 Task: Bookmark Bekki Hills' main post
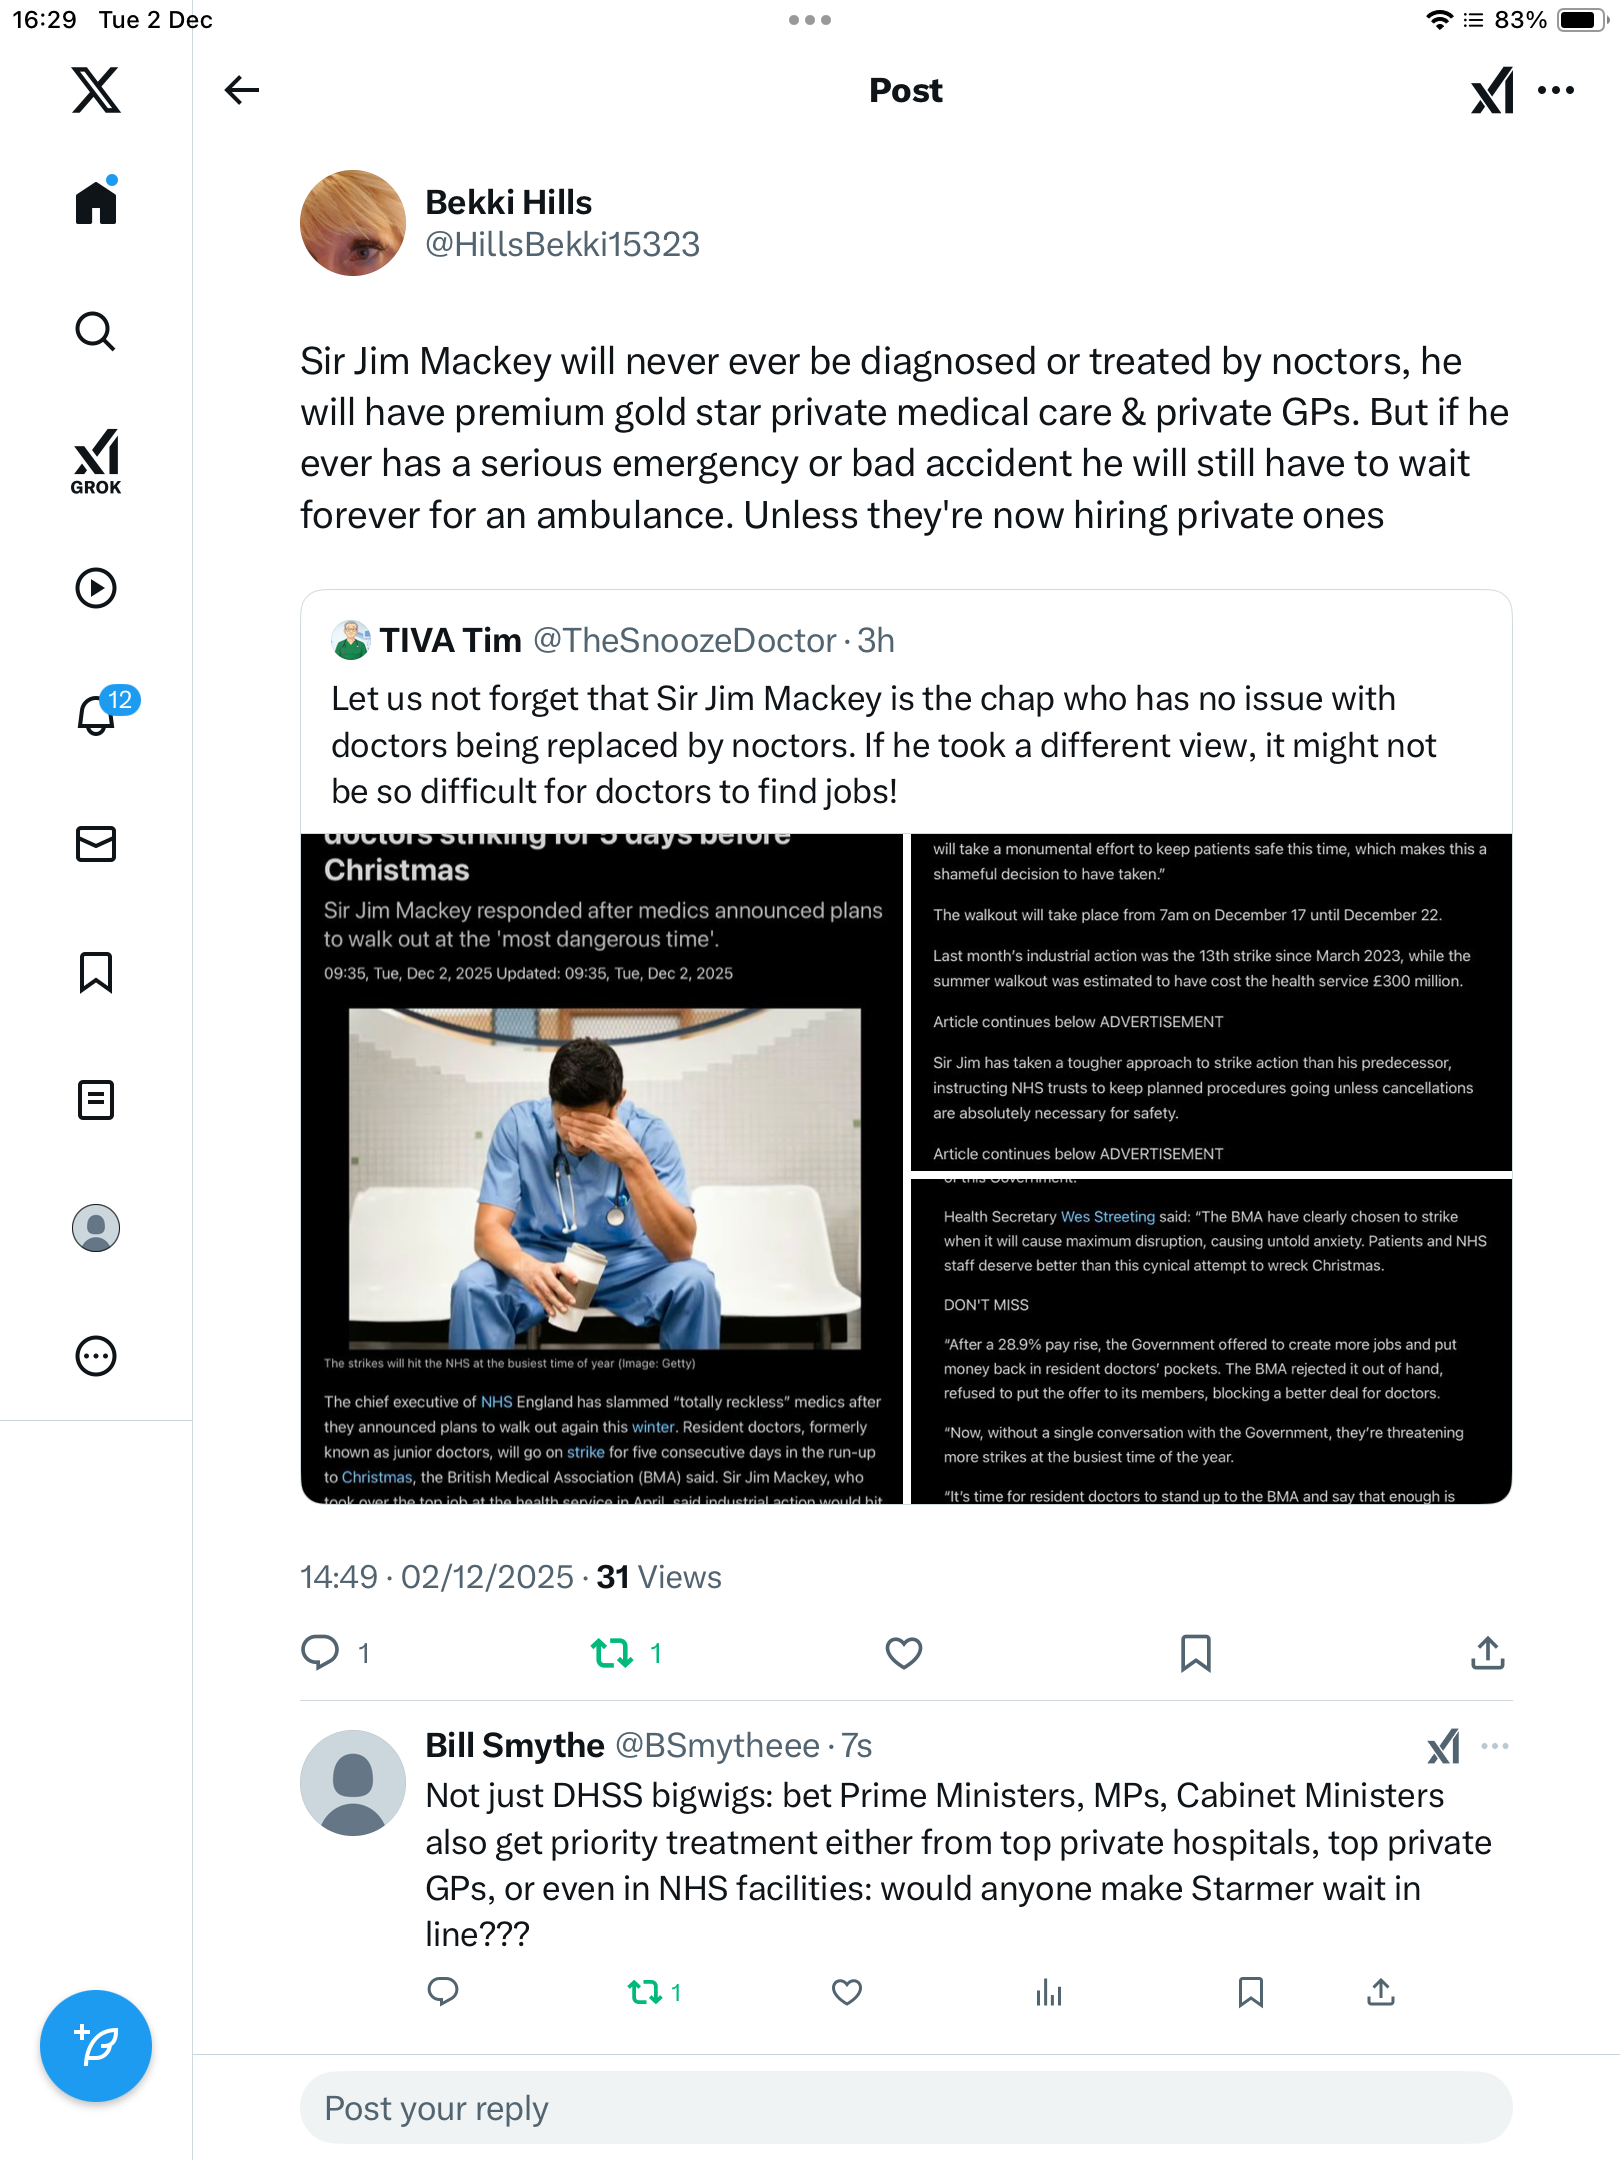(x=1195, y=1653)
